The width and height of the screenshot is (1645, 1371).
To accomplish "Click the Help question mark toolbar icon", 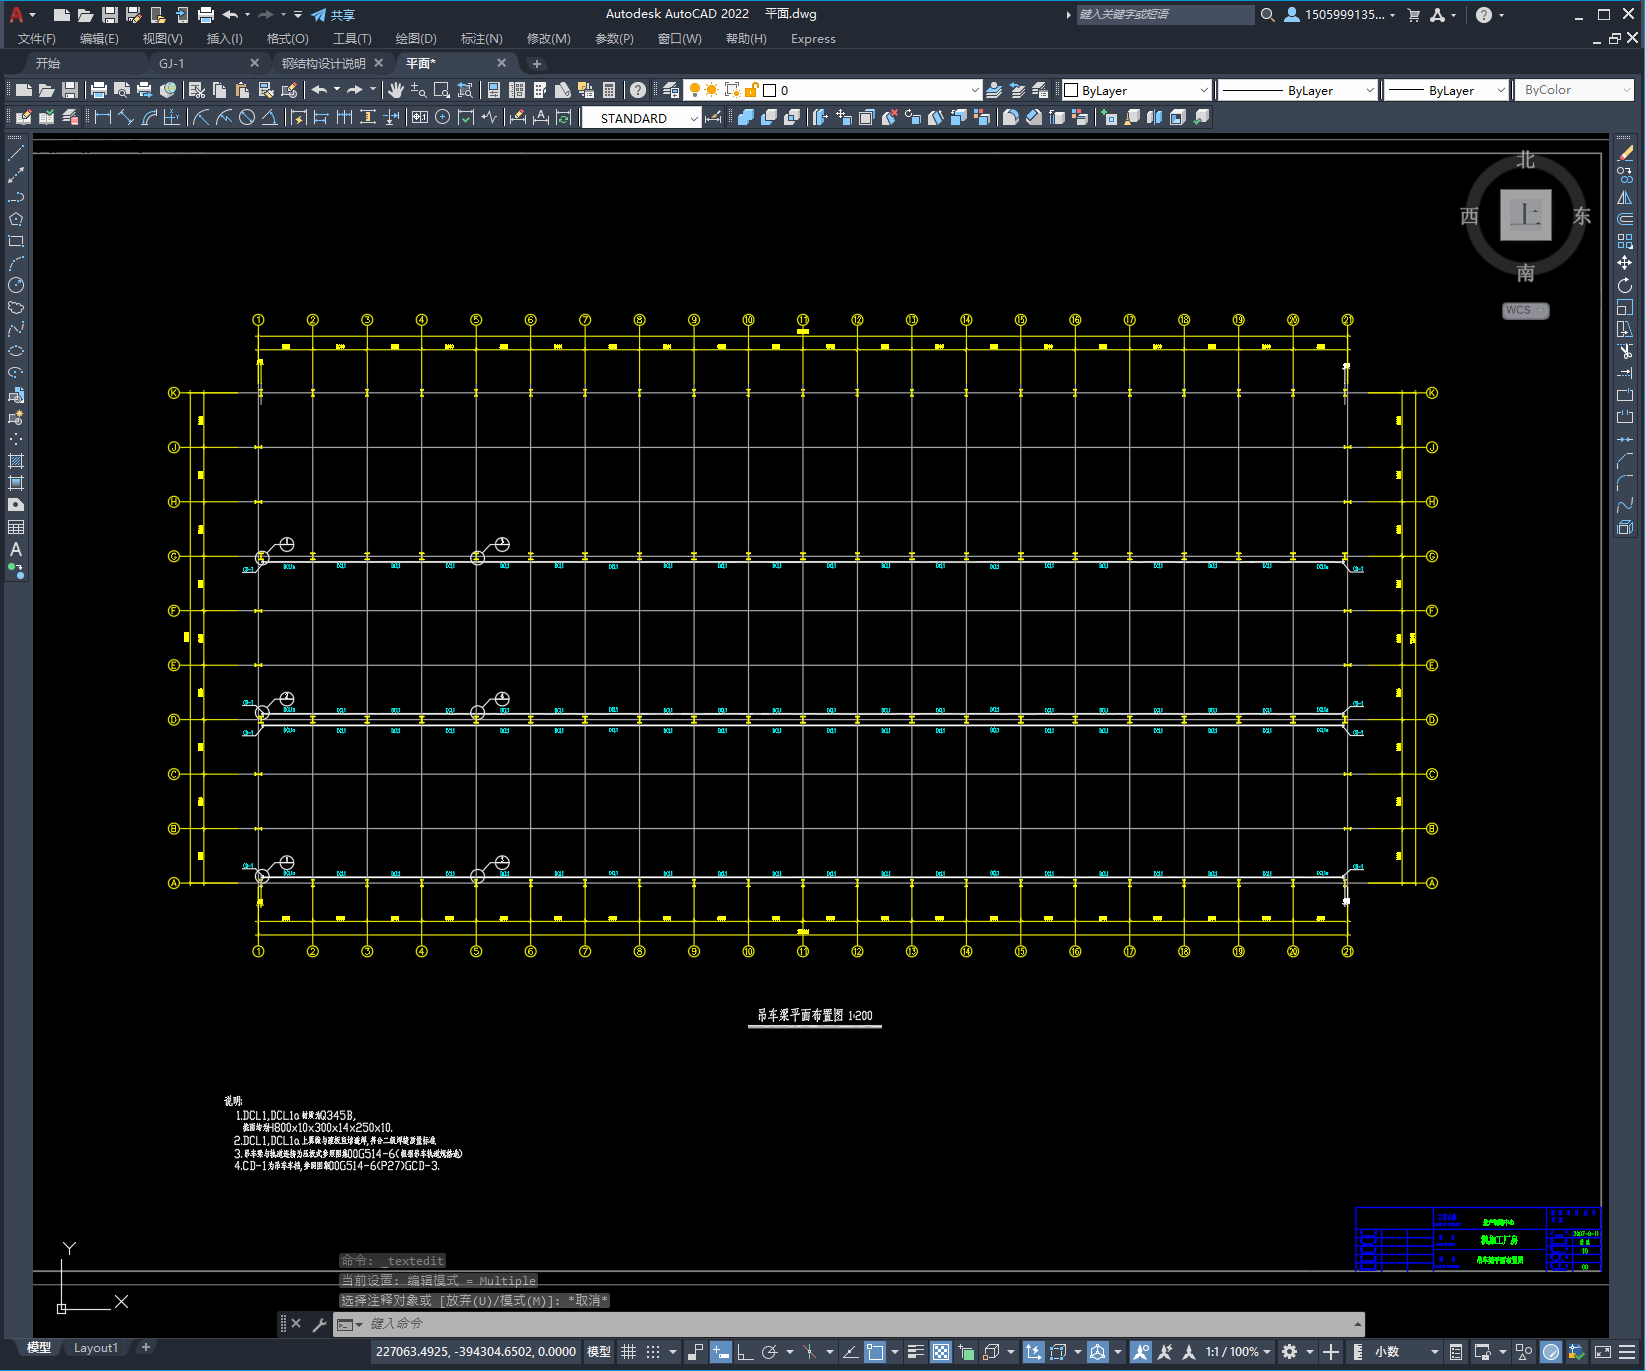I will pos(638,90).
